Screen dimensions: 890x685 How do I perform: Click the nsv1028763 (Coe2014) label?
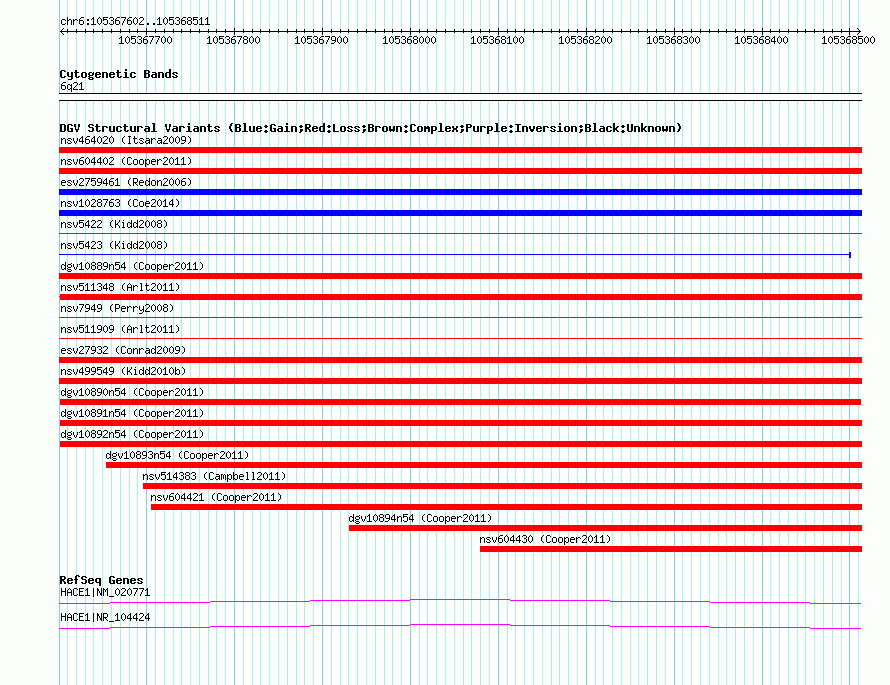[120, 203]
